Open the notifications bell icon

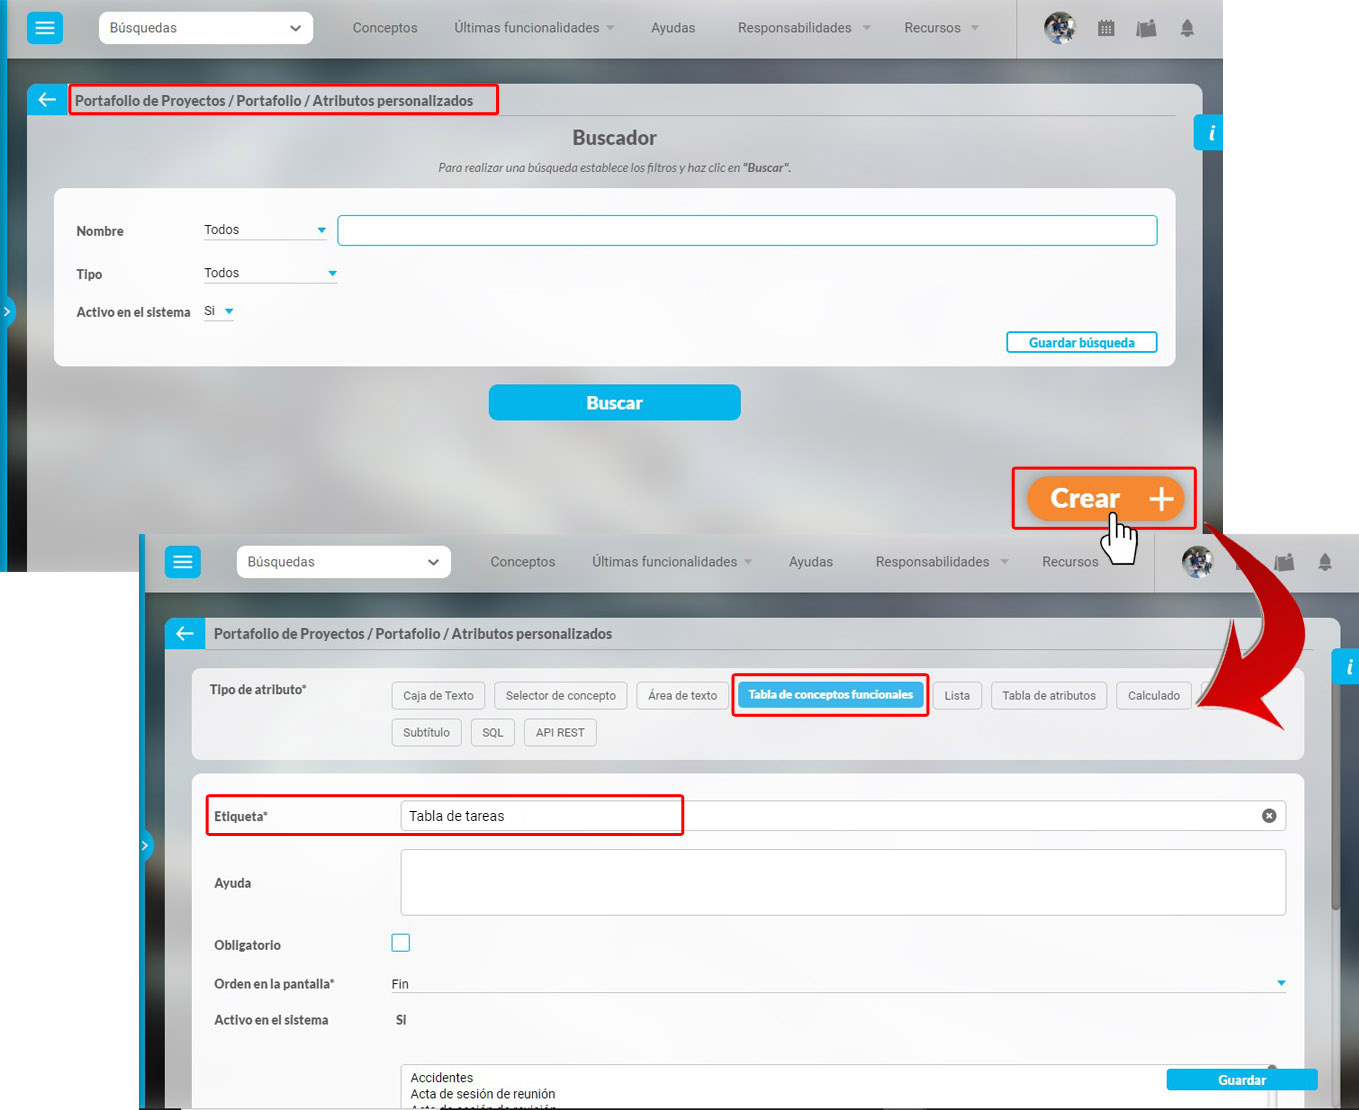coord(1187,29)
